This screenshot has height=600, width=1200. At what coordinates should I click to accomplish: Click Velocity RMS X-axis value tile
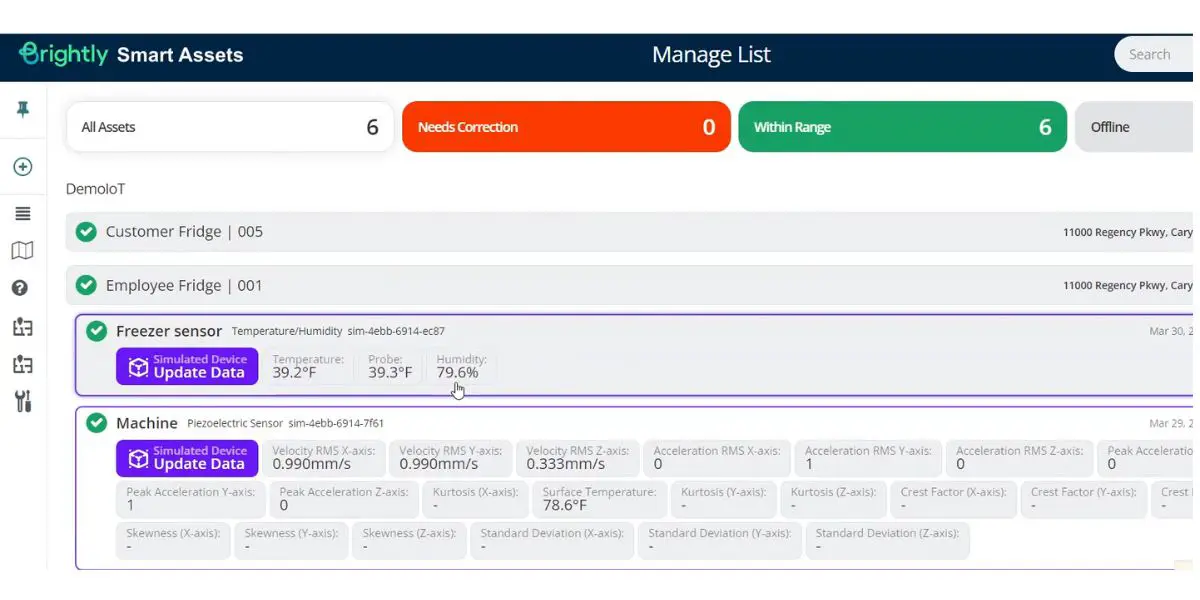tap(324, 458)
